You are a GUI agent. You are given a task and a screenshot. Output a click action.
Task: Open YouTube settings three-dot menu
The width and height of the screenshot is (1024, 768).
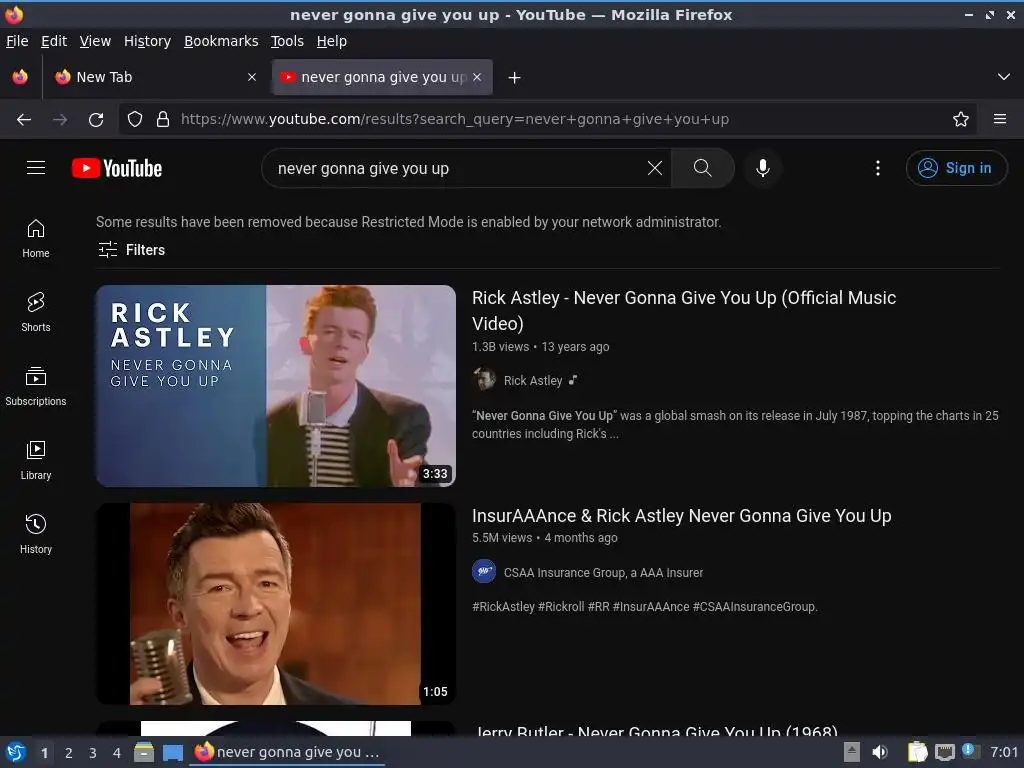[878, 168]
